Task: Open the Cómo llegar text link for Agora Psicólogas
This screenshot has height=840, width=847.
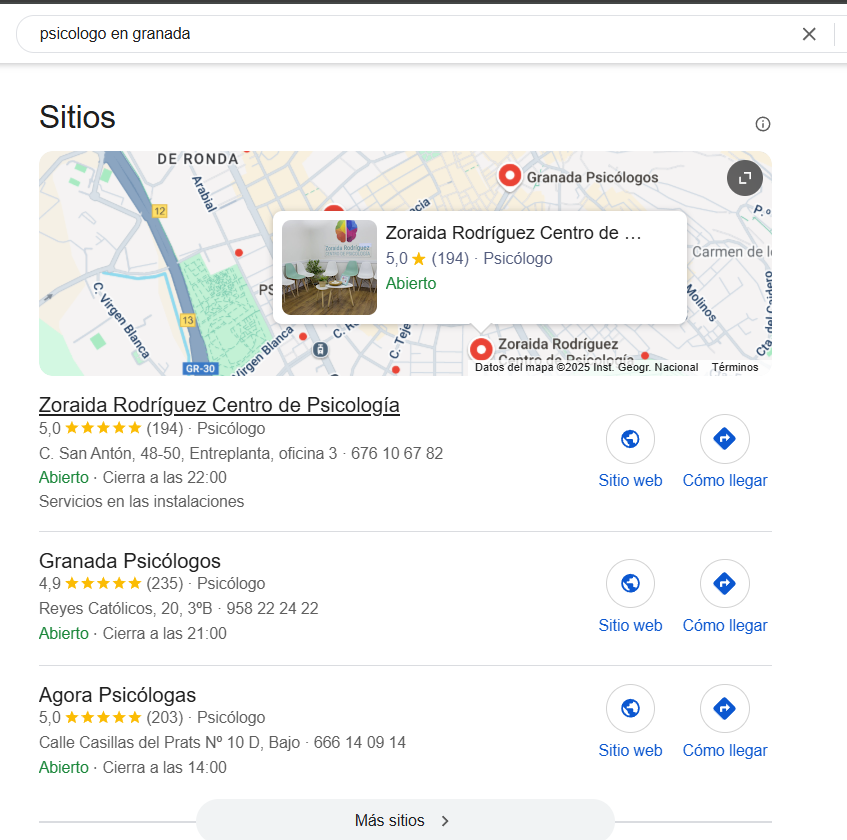Action: pyautogui.click(x=724, y=750)
